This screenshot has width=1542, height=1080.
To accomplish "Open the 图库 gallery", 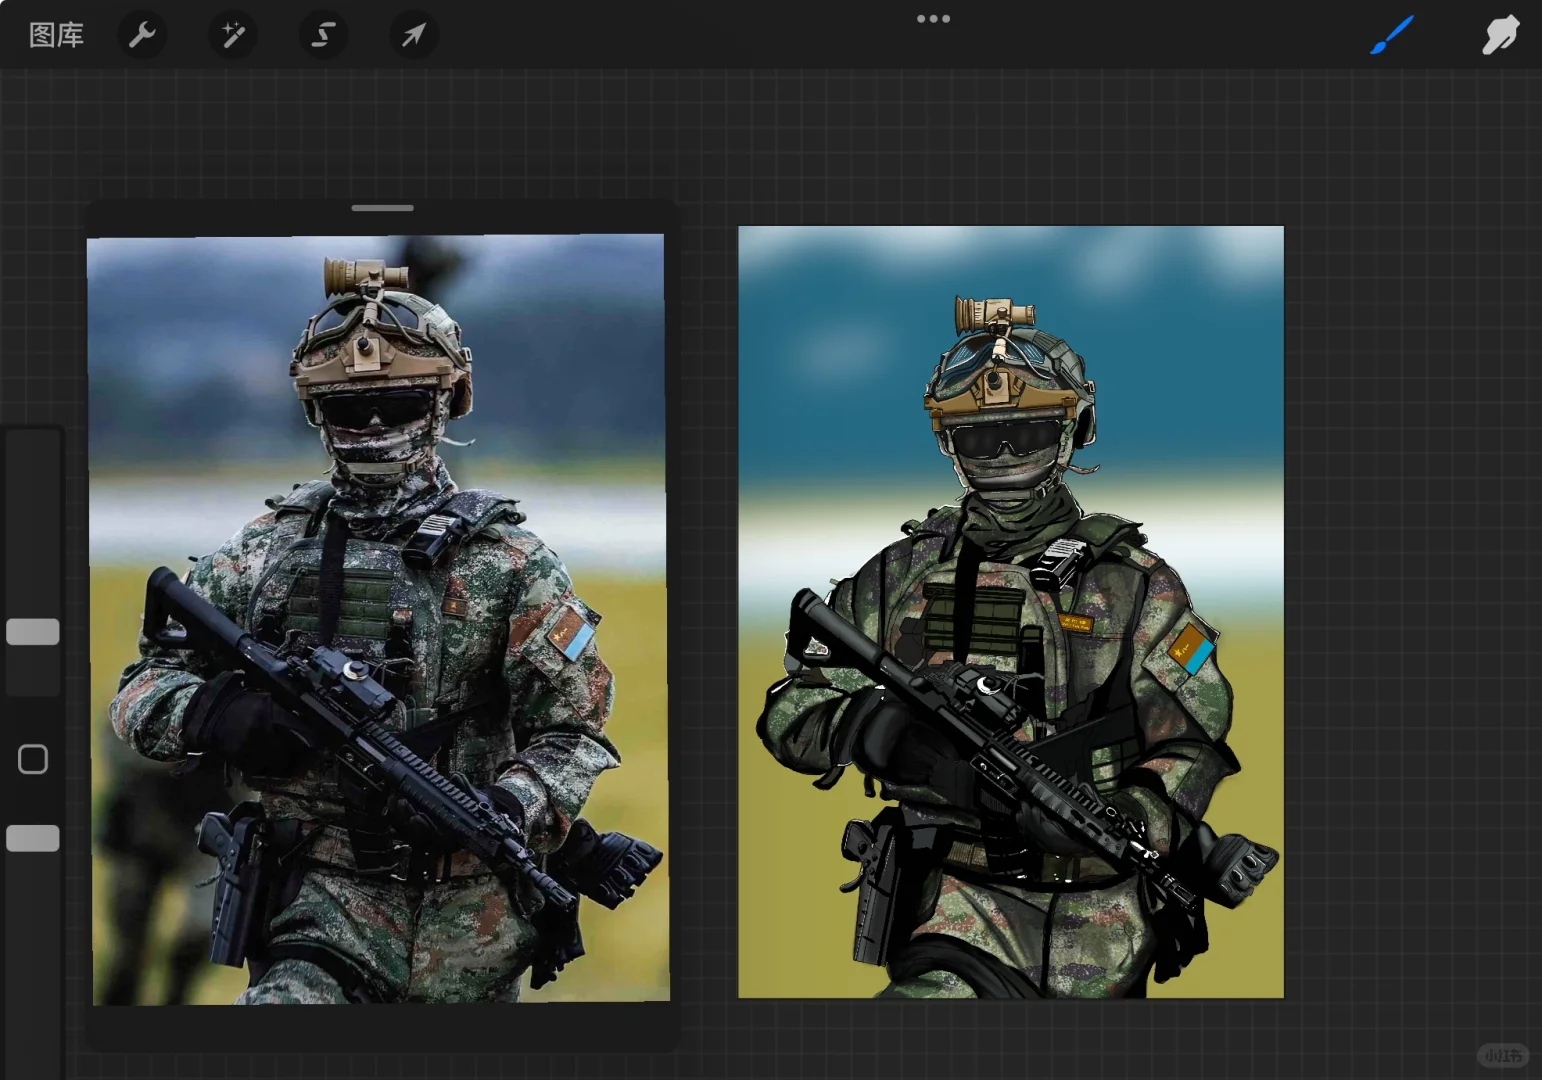I will tap(56, 36).
